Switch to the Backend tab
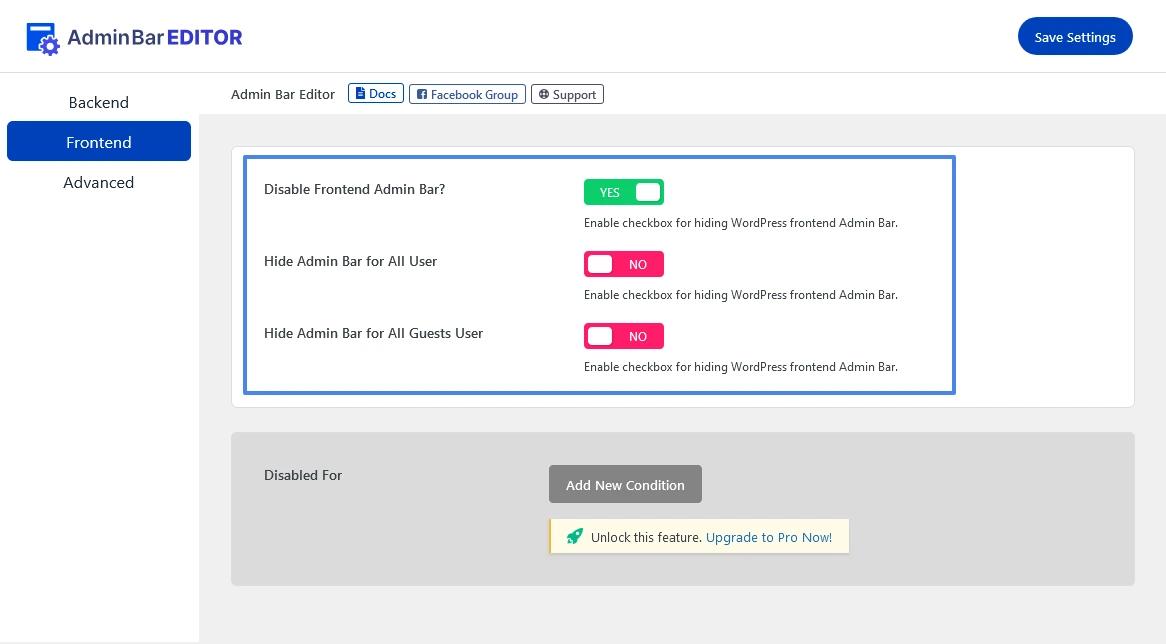 98,102
